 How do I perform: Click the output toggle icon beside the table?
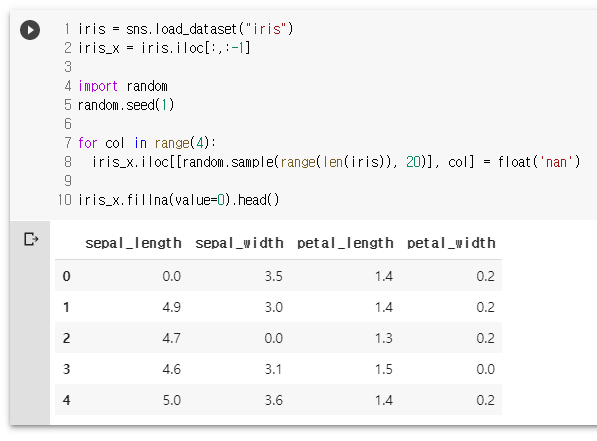pyautogui.click(x=31, y=240)
